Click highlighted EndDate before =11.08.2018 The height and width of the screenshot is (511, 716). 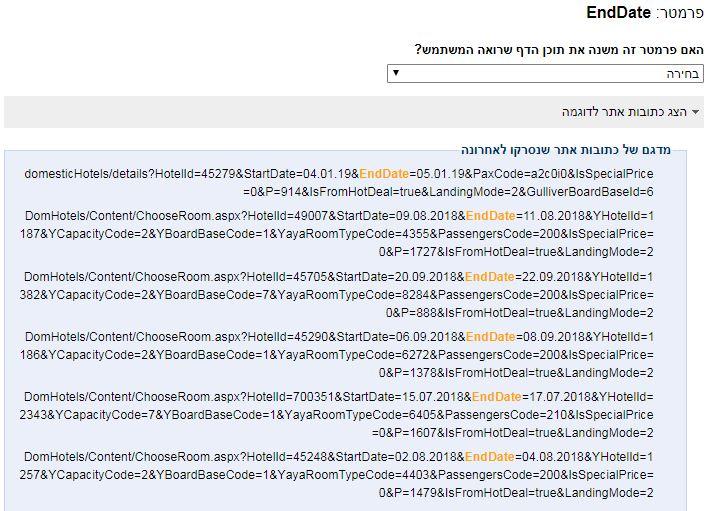click(490, 216)
